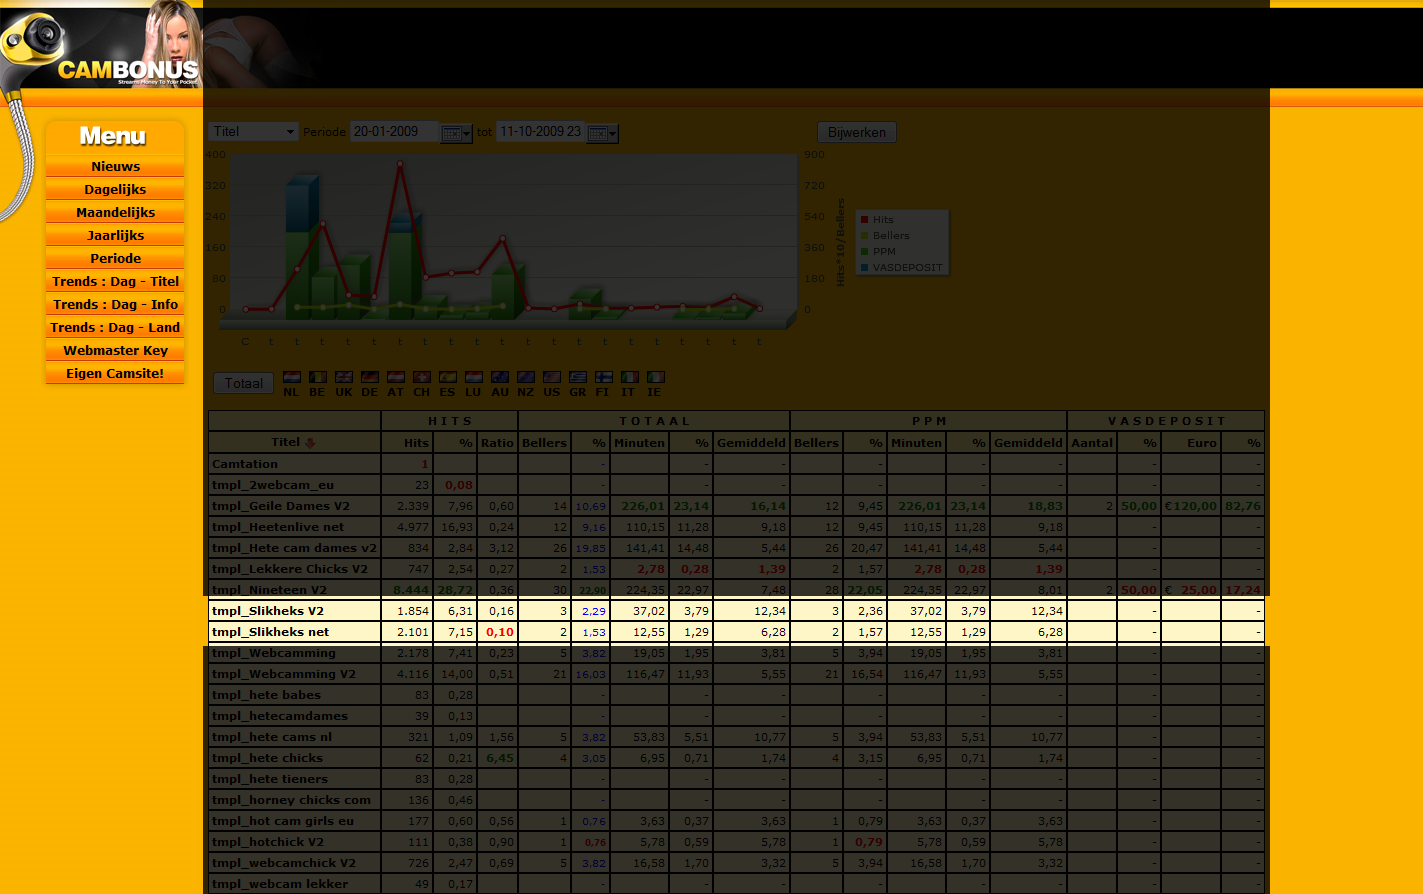Select the tmpl_hete chicks row
Screen dimensions: 1423x894
pyautogui.click(x=736, y=758)
